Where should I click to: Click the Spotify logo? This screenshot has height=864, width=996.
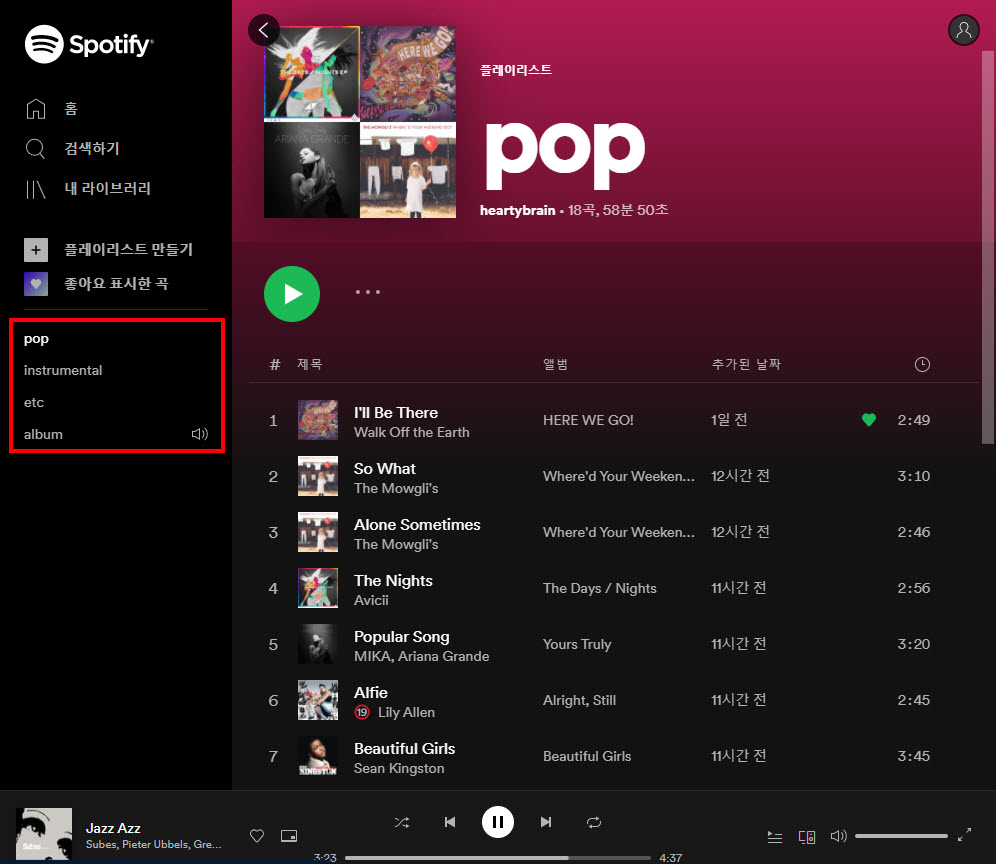pos(89,44)
